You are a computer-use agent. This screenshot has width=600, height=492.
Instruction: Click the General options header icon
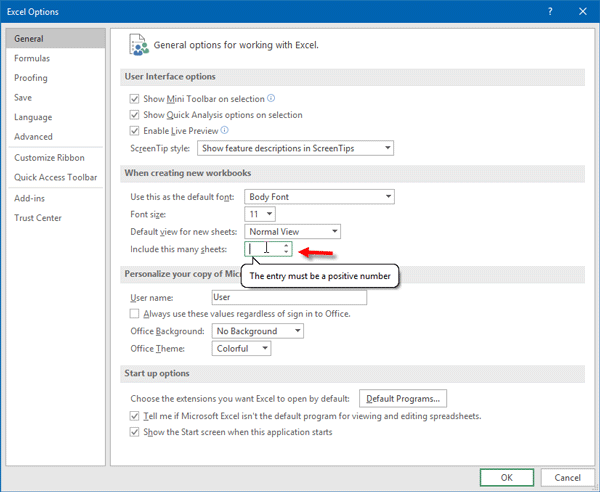139,45
